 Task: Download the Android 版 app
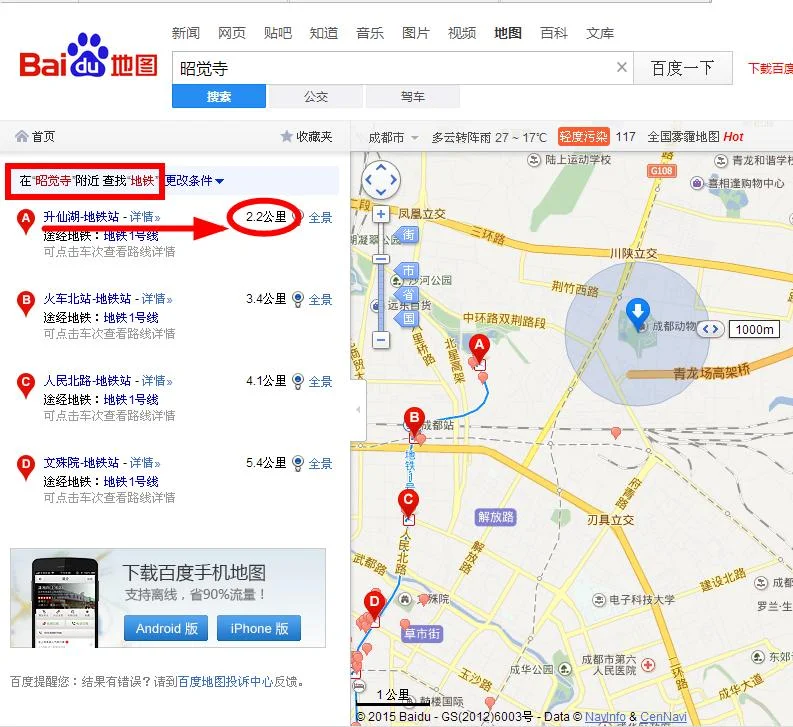tap(166, 628)
